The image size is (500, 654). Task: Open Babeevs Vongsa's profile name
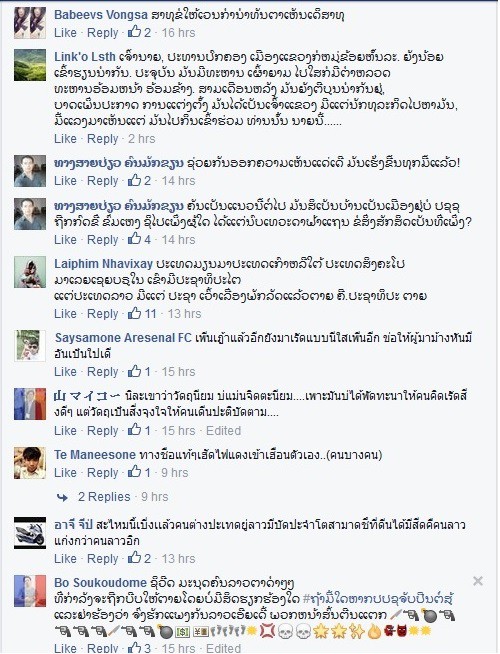pos(101,15)
